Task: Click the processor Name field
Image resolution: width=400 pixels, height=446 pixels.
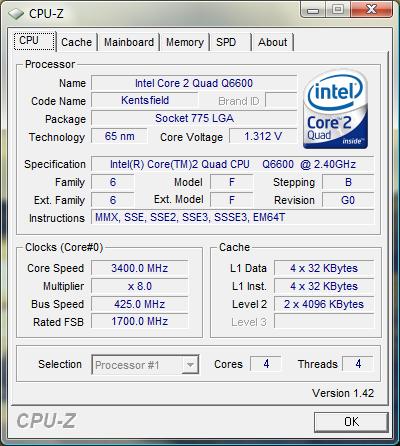Action: [x=194, y=83]
